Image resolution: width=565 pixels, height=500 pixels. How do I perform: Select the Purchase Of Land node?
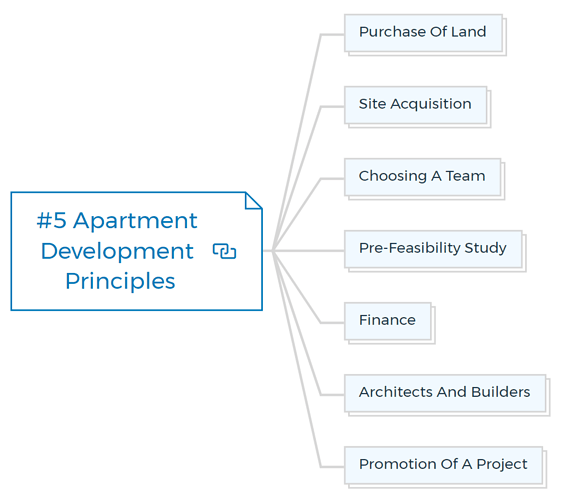[x=423, y=33]
